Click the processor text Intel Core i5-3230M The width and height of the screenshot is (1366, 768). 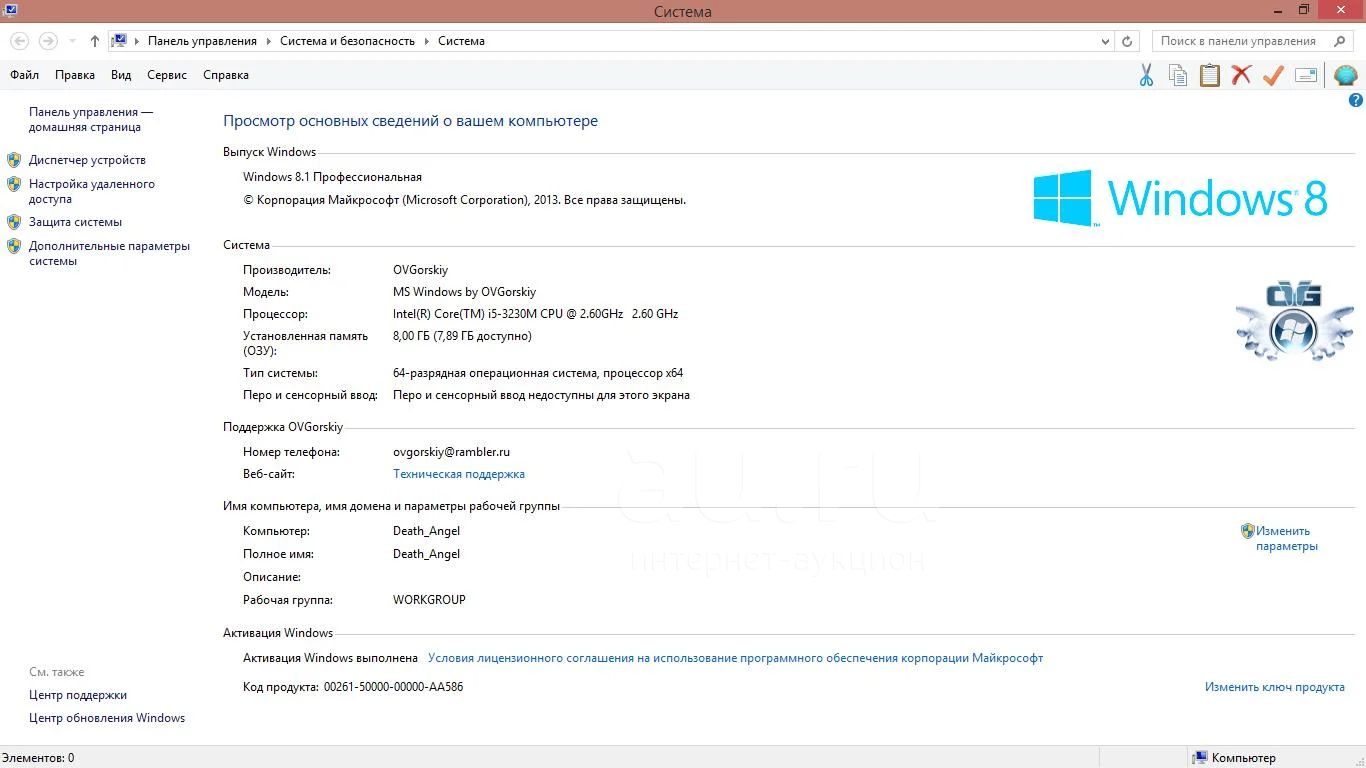(x=535, y=314)
